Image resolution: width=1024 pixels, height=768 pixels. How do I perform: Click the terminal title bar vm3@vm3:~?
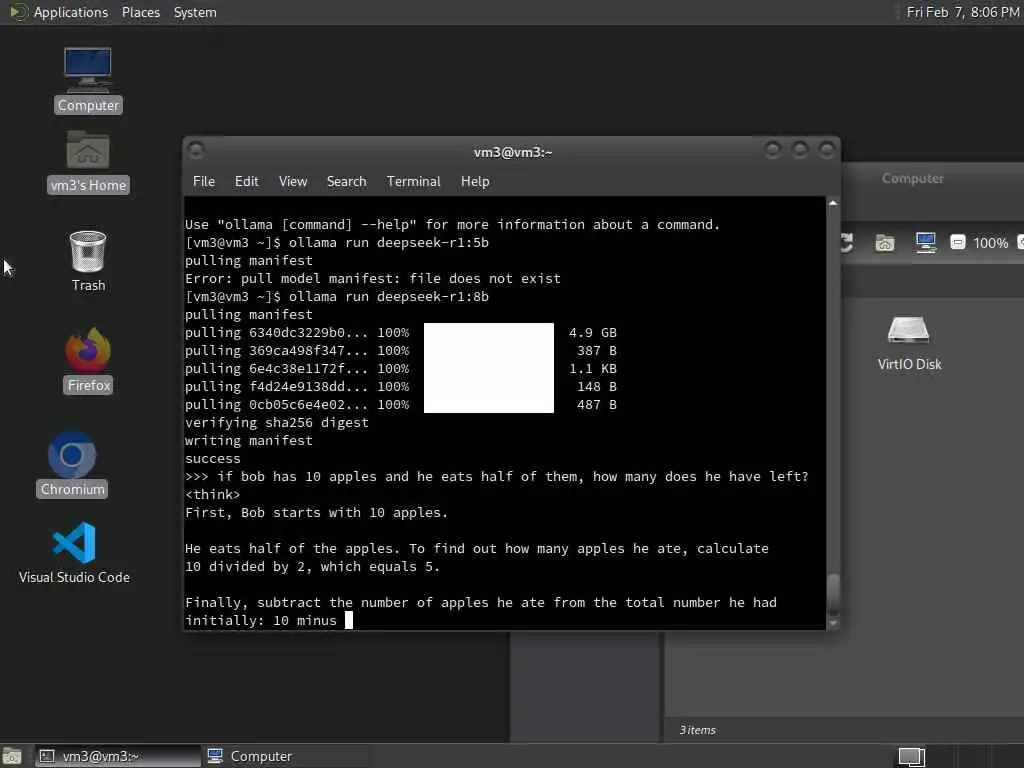pos(513,152)
